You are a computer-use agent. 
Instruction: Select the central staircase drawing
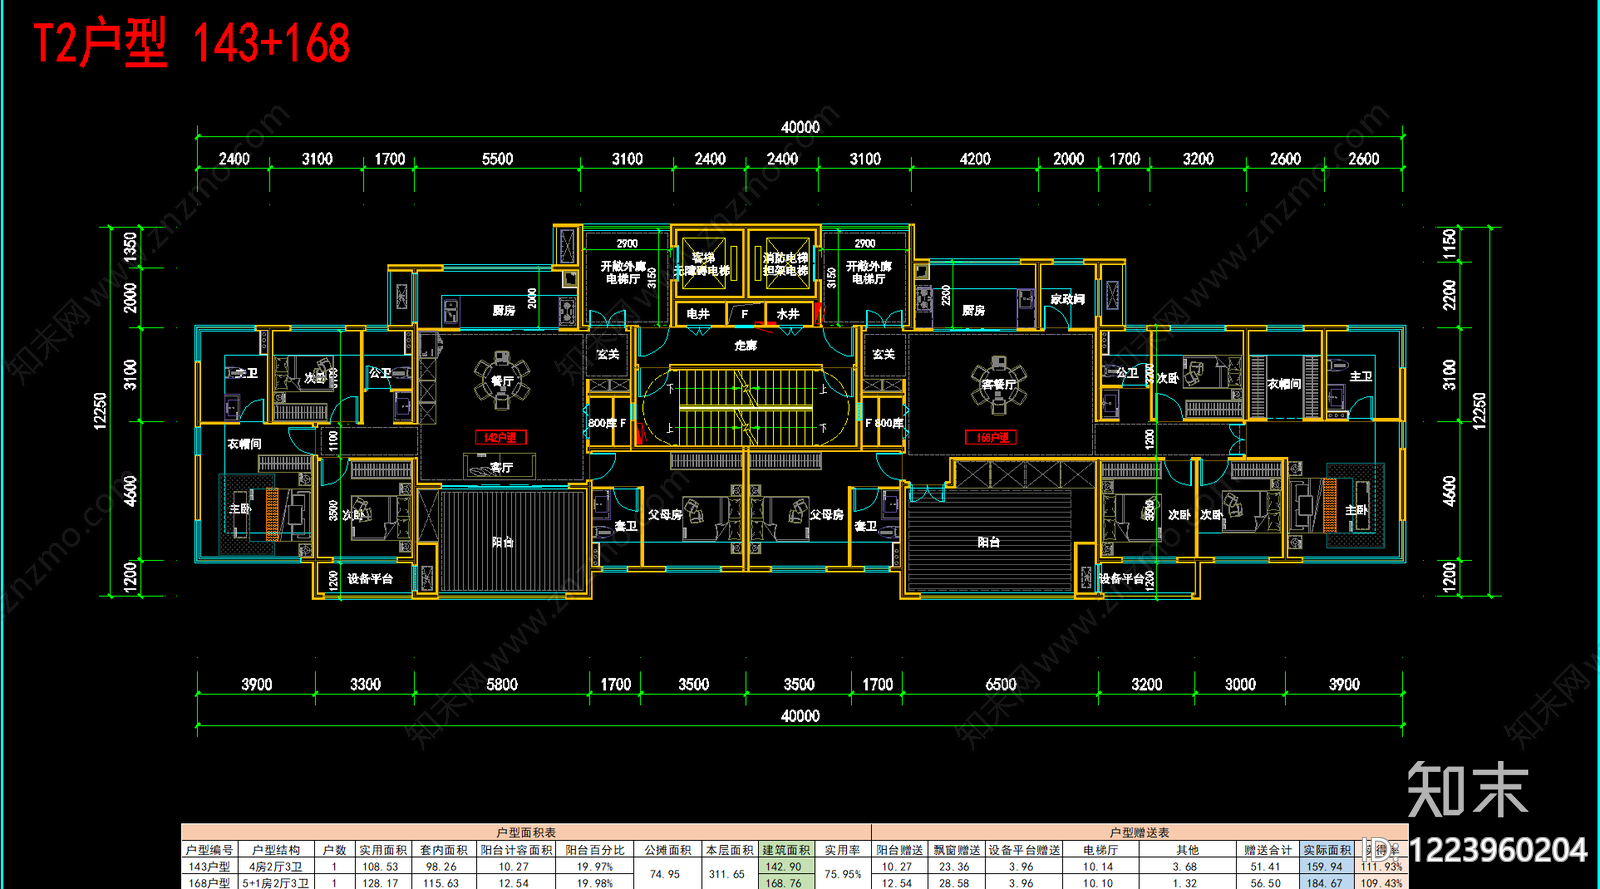[x=746, y=406]
